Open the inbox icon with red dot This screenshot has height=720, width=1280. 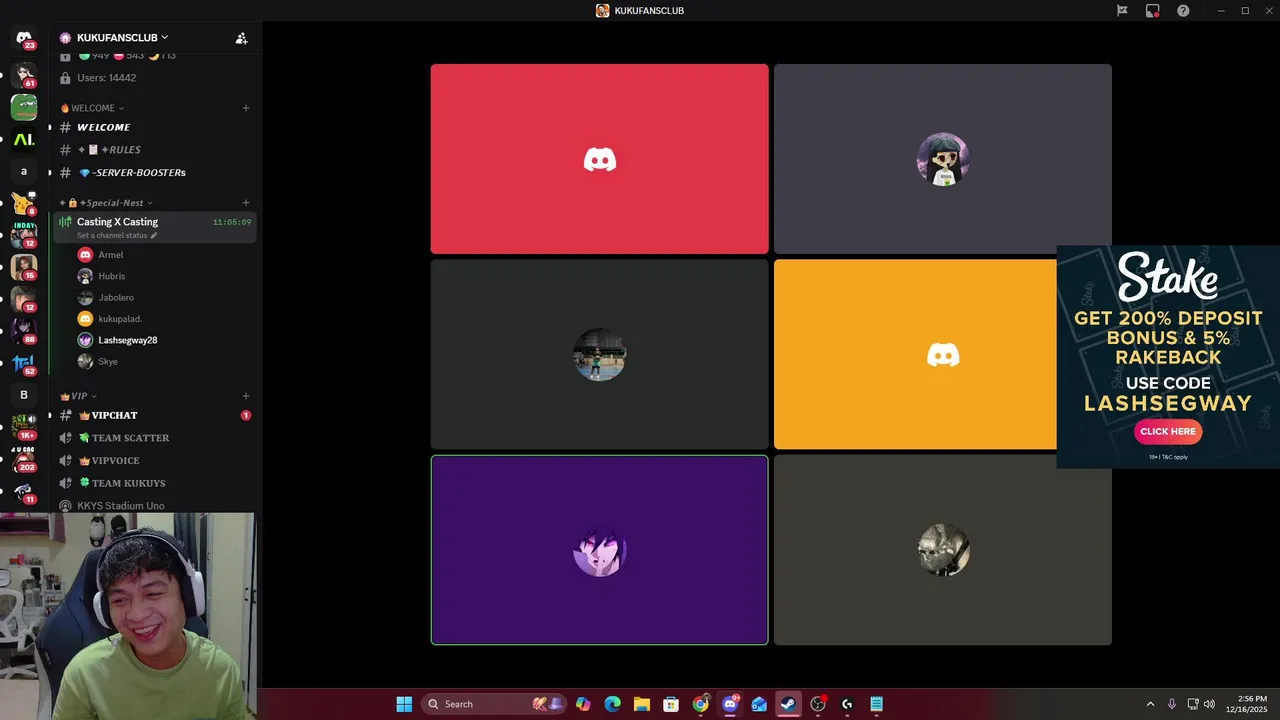pyautogui.click(x=1153, y=11)
